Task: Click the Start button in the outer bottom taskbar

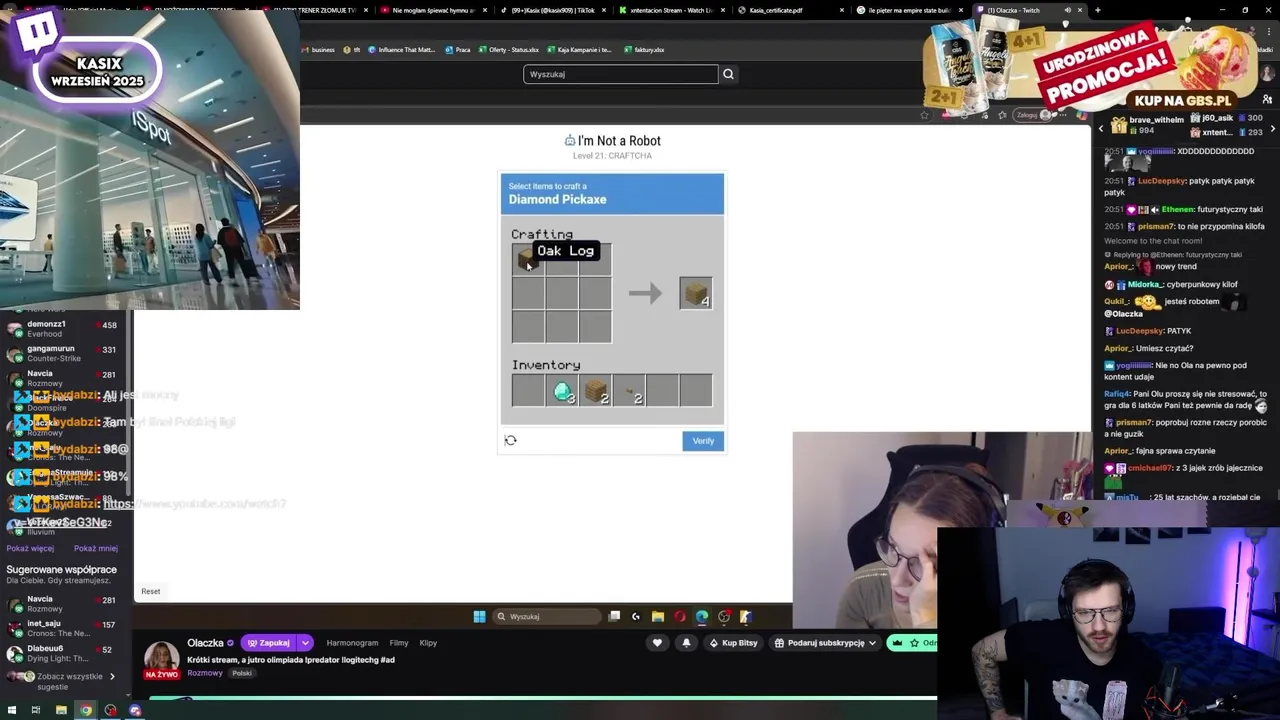Action: click(10, 710)
